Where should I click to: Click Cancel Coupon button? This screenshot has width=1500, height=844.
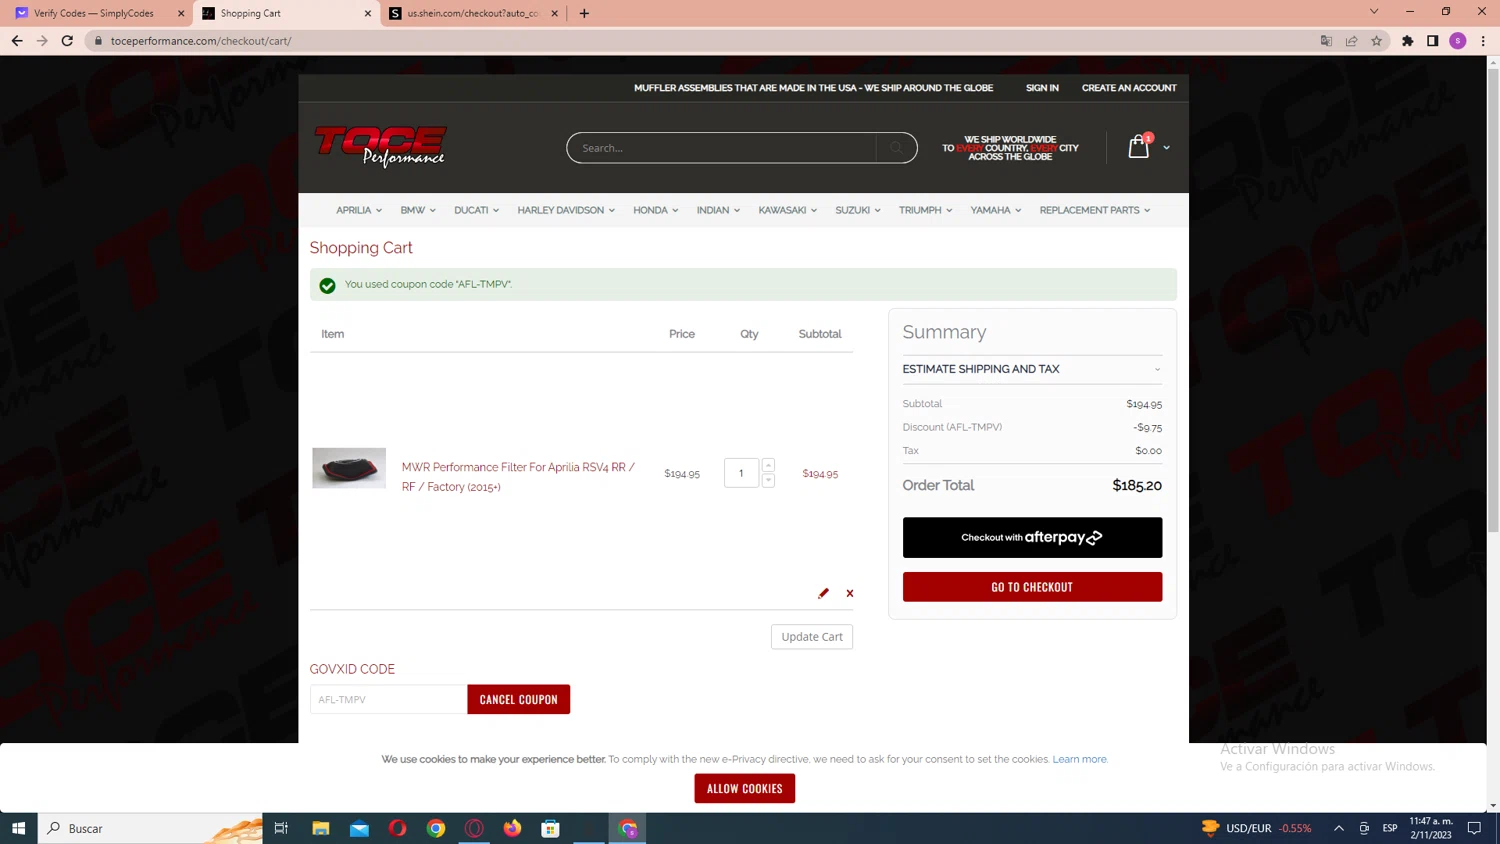518,699
